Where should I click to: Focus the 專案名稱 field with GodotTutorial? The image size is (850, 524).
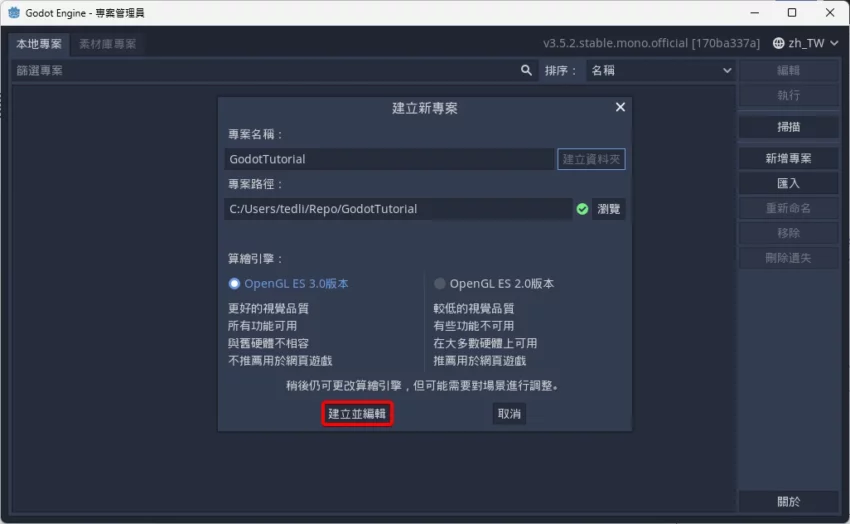(389, 159)
